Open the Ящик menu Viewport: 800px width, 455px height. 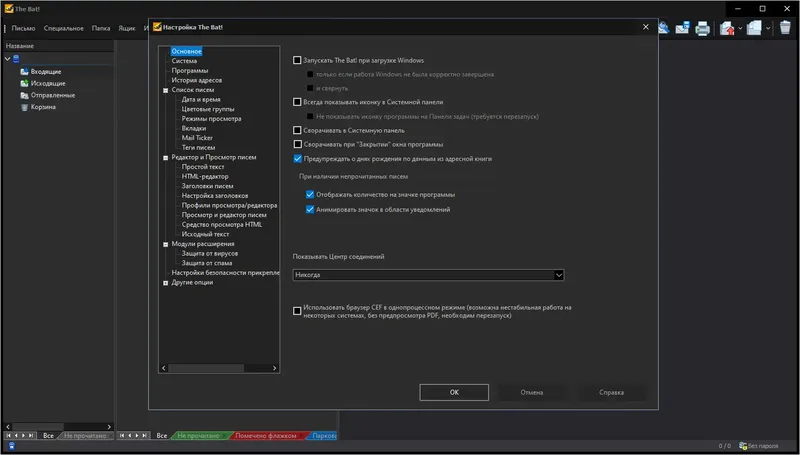[x=127, y=29]
